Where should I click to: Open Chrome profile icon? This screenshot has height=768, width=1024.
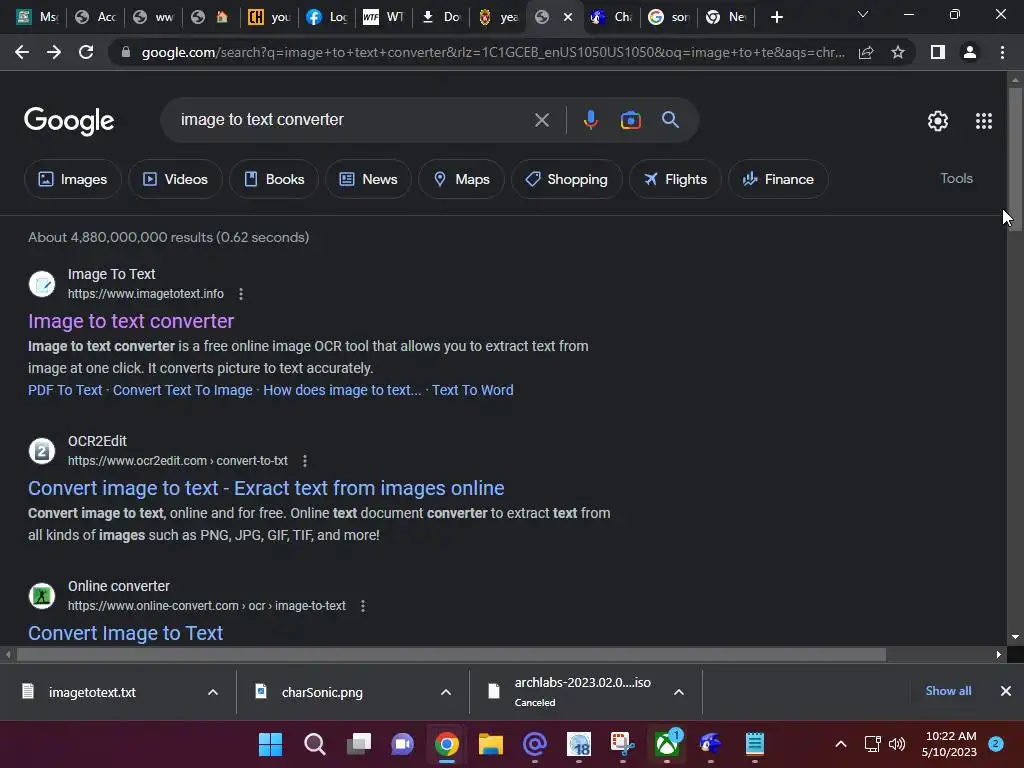click(970, 52)
